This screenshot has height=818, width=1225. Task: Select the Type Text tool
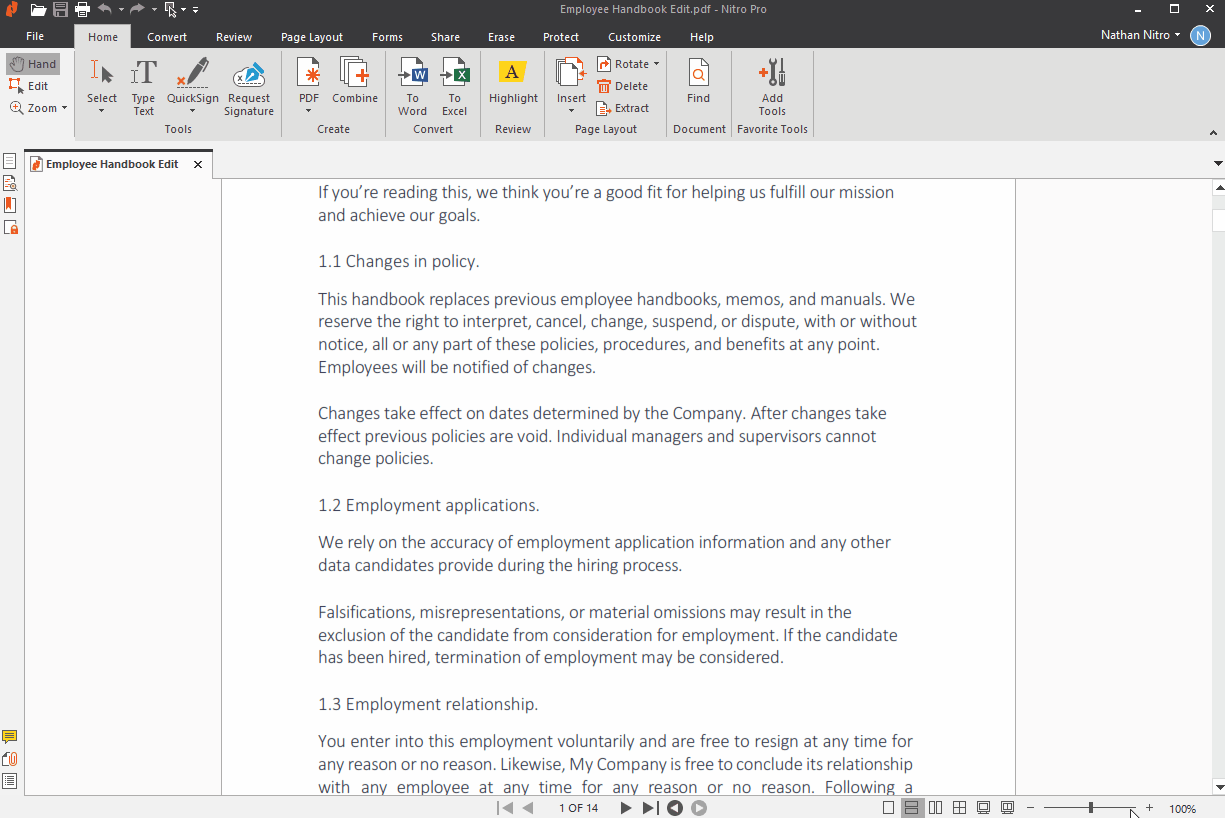coord(144,86)
